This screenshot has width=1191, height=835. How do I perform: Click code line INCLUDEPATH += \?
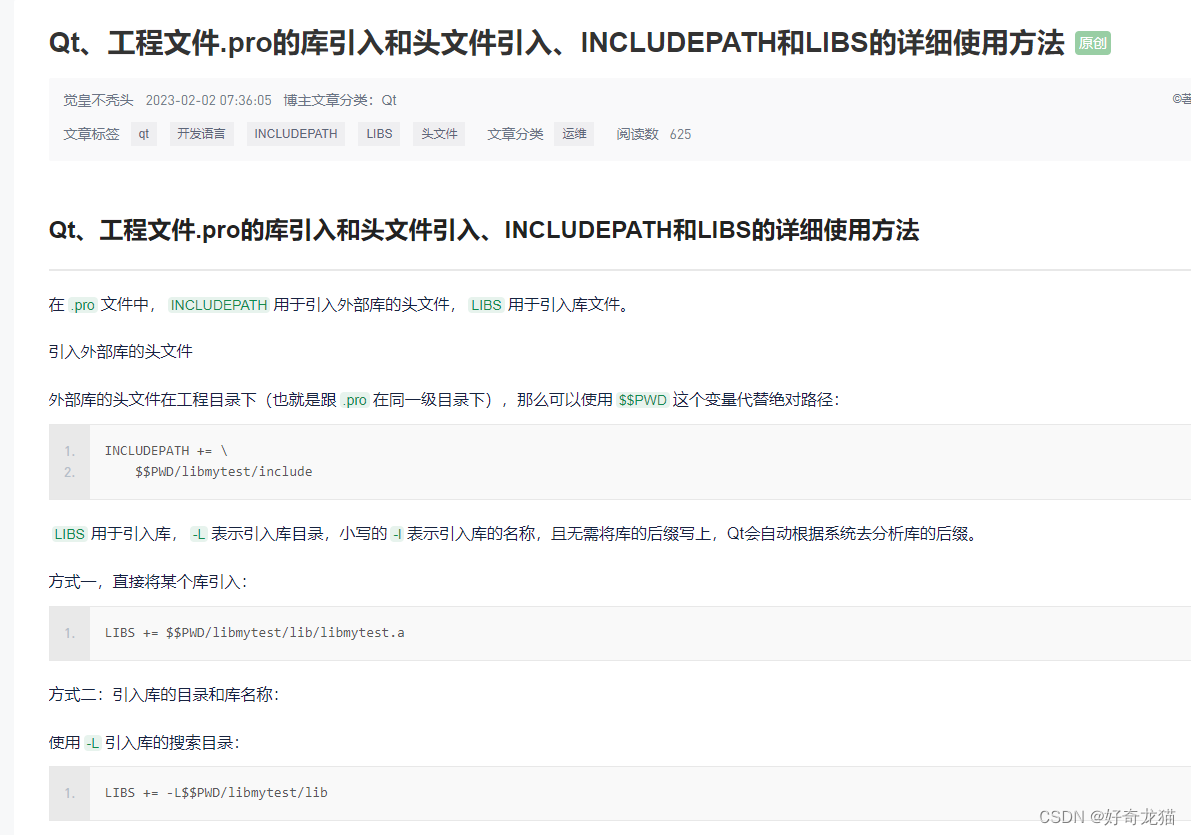point(166,451)
